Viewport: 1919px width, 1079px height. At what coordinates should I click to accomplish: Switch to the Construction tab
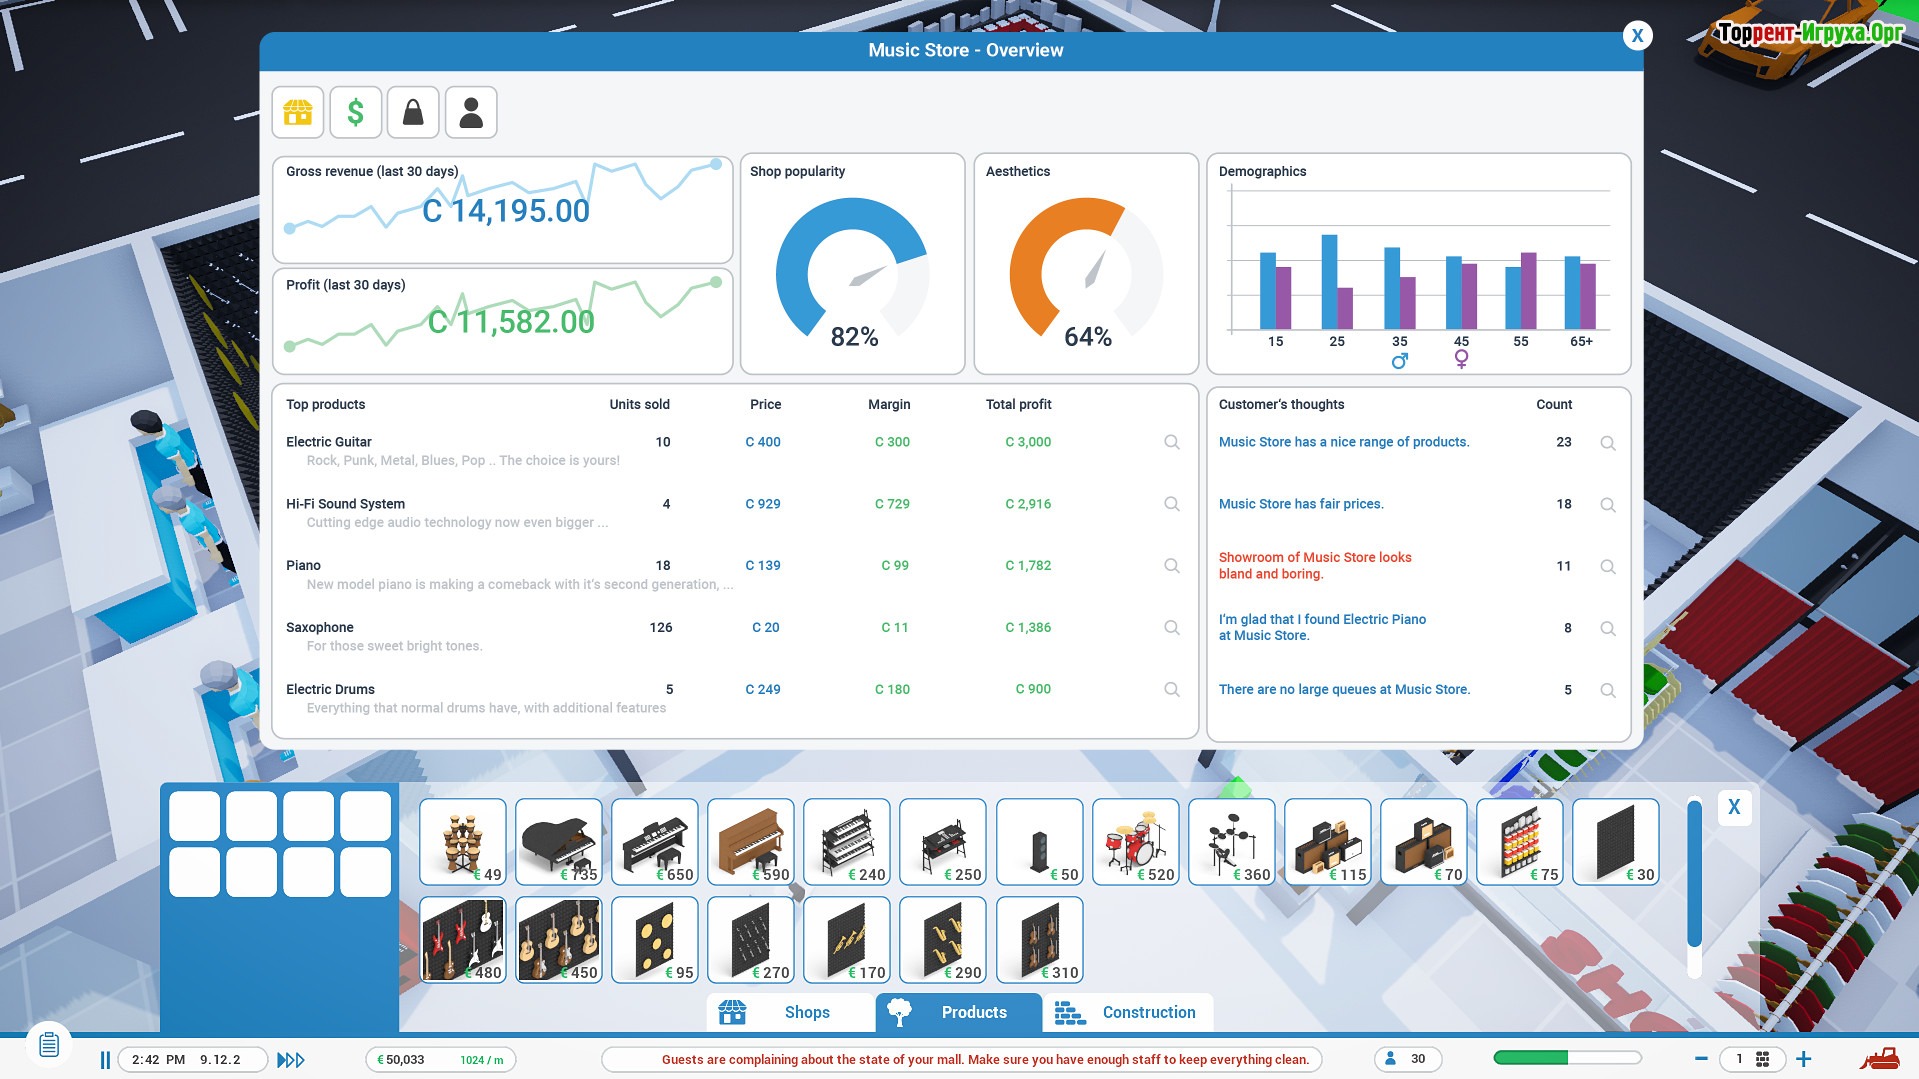(x=1127, y=1012)
